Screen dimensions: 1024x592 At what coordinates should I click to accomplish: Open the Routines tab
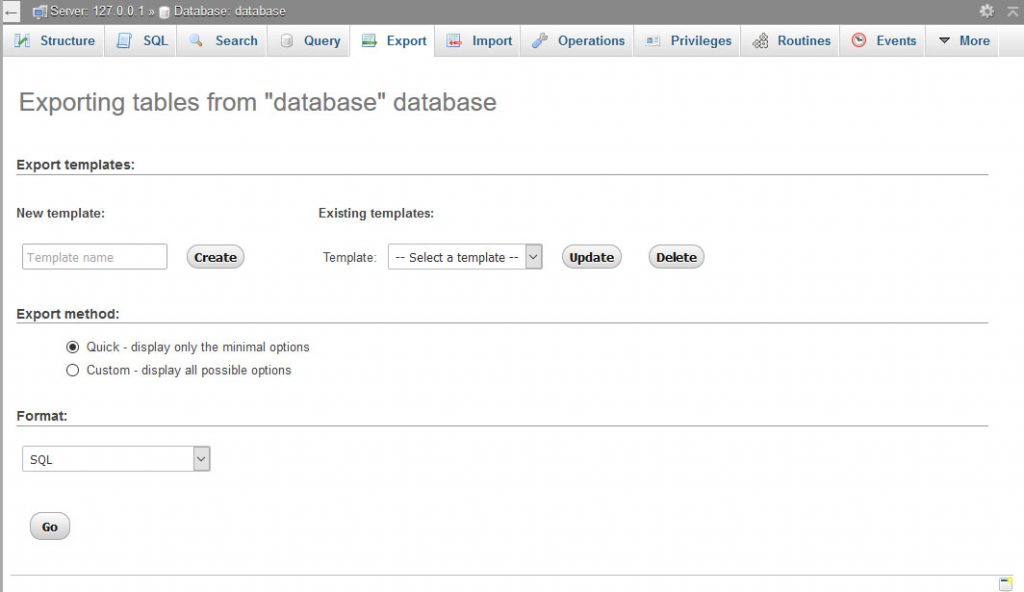[x=801, y=40]
